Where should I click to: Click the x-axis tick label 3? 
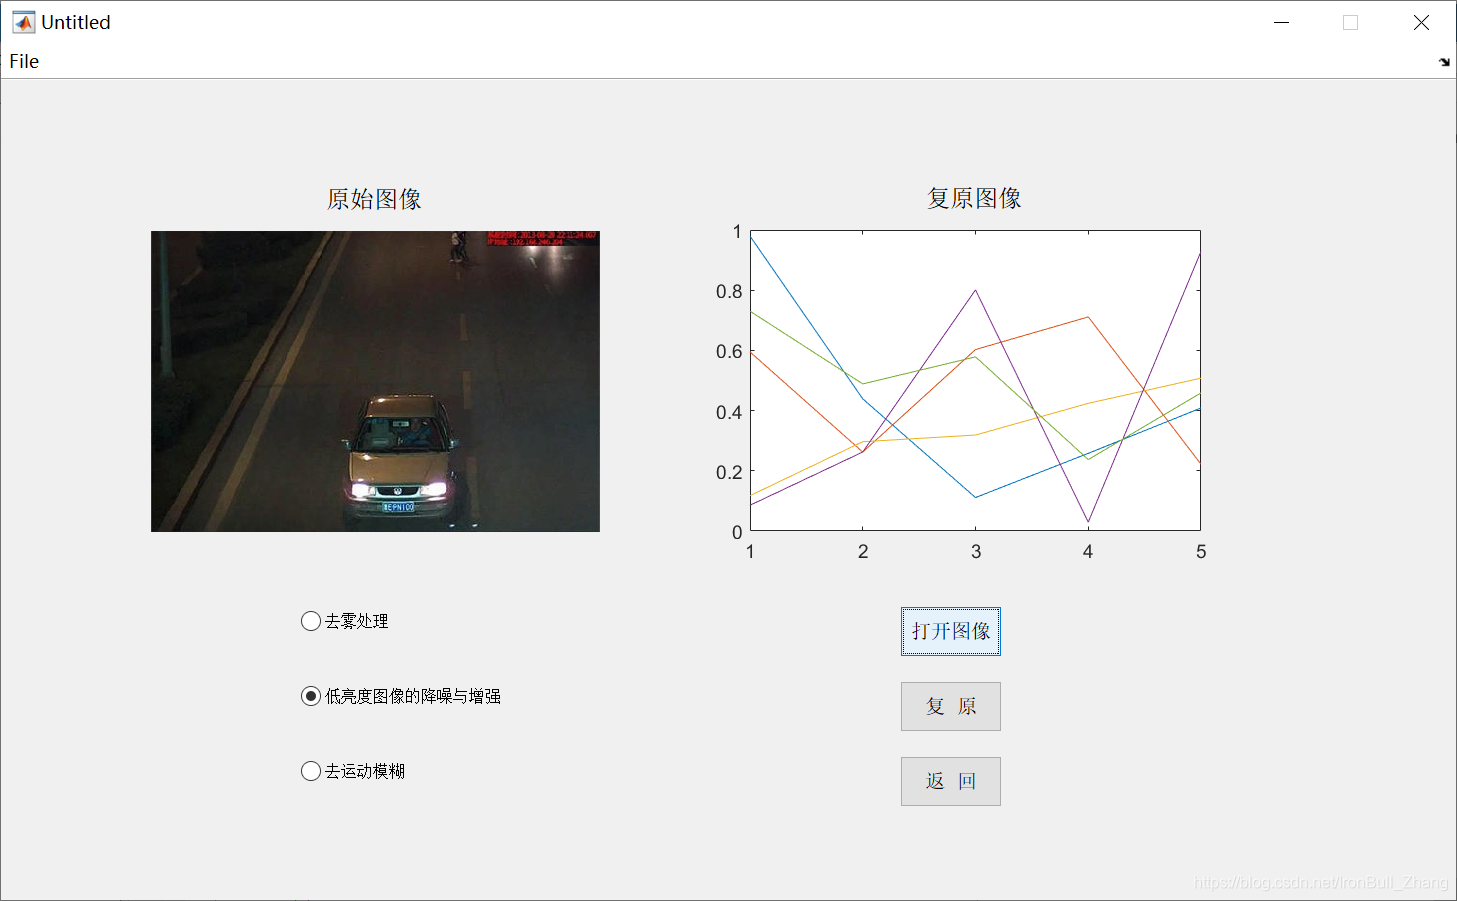(x=976, y=552)
